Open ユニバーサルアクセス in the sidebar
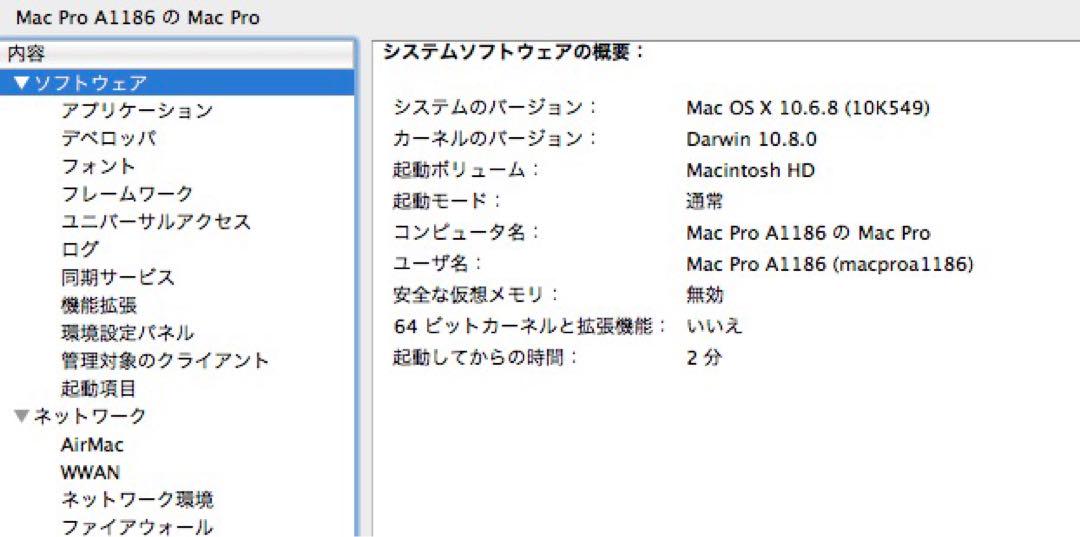 tap(156, 222)
